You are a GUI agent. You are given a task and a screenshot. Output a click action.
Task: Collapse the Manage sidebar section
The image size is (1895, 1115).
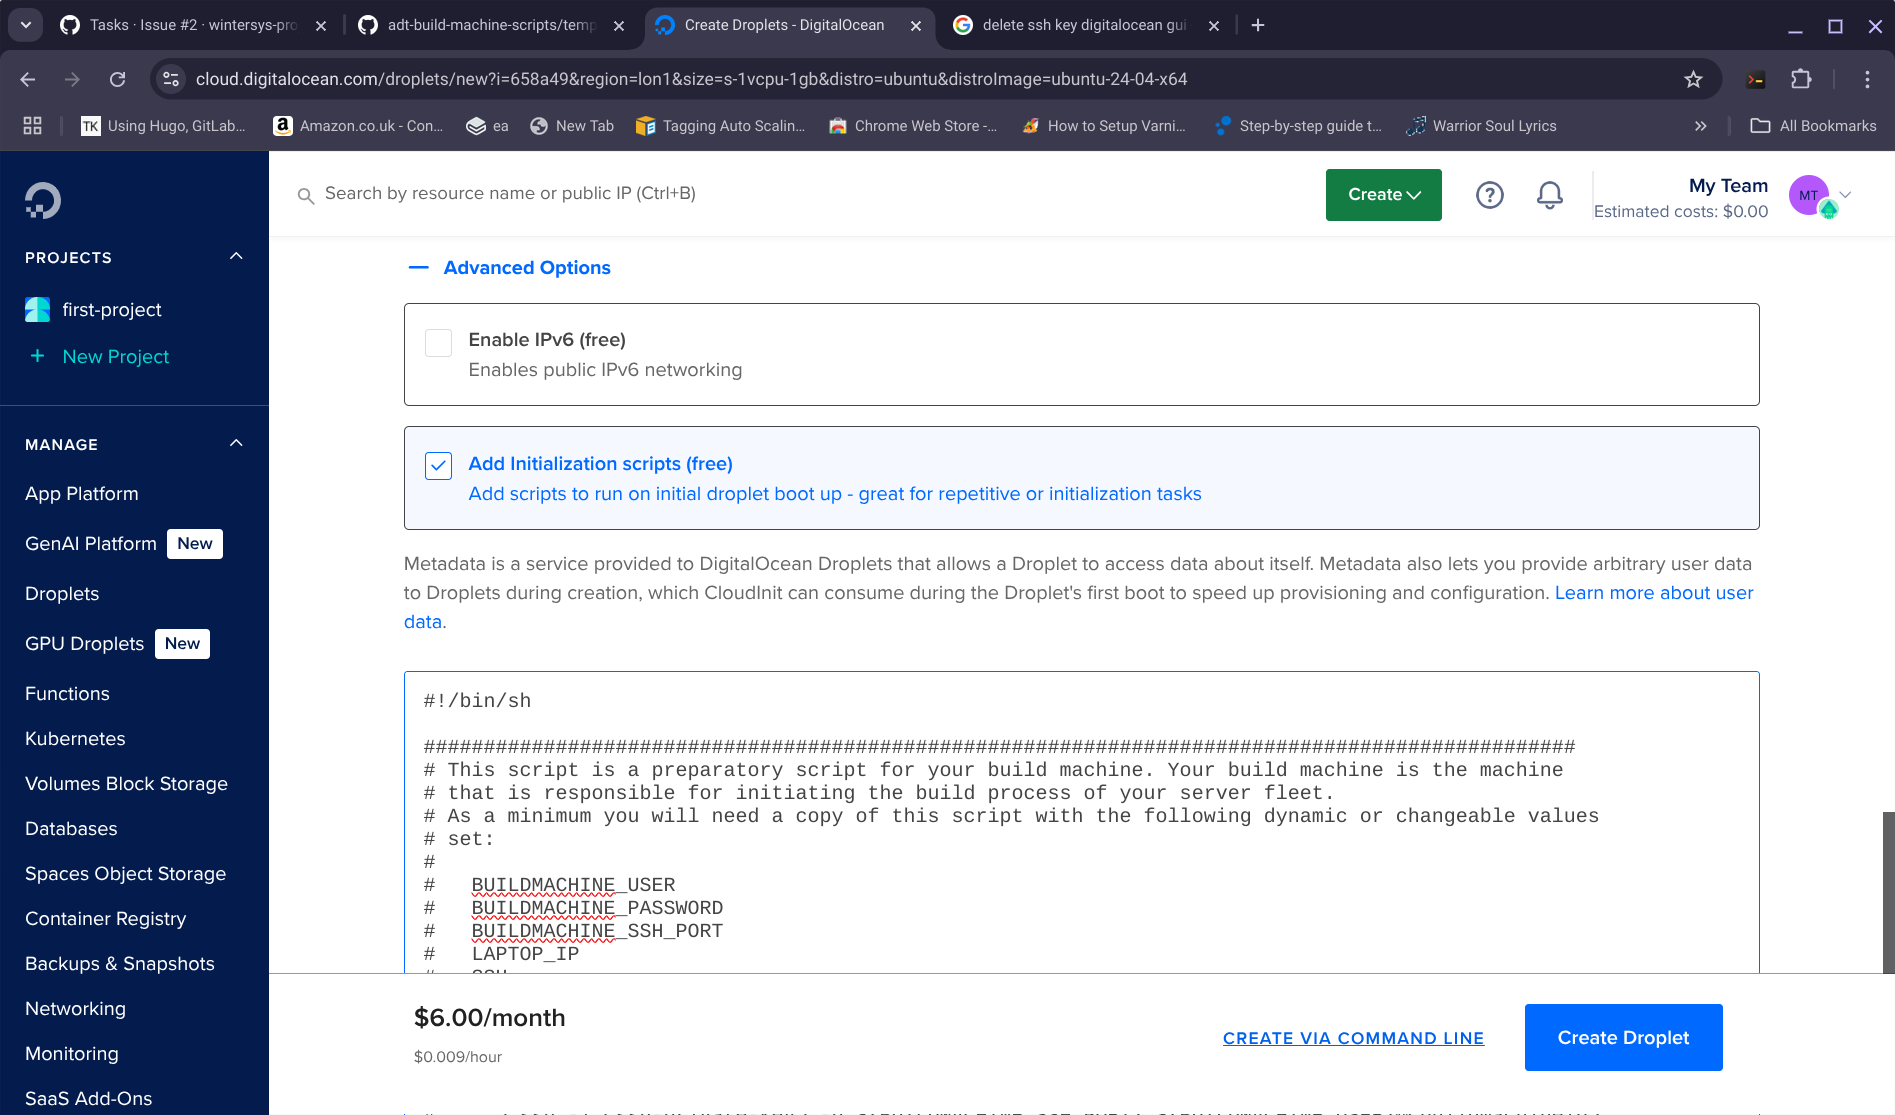[236, 444]
